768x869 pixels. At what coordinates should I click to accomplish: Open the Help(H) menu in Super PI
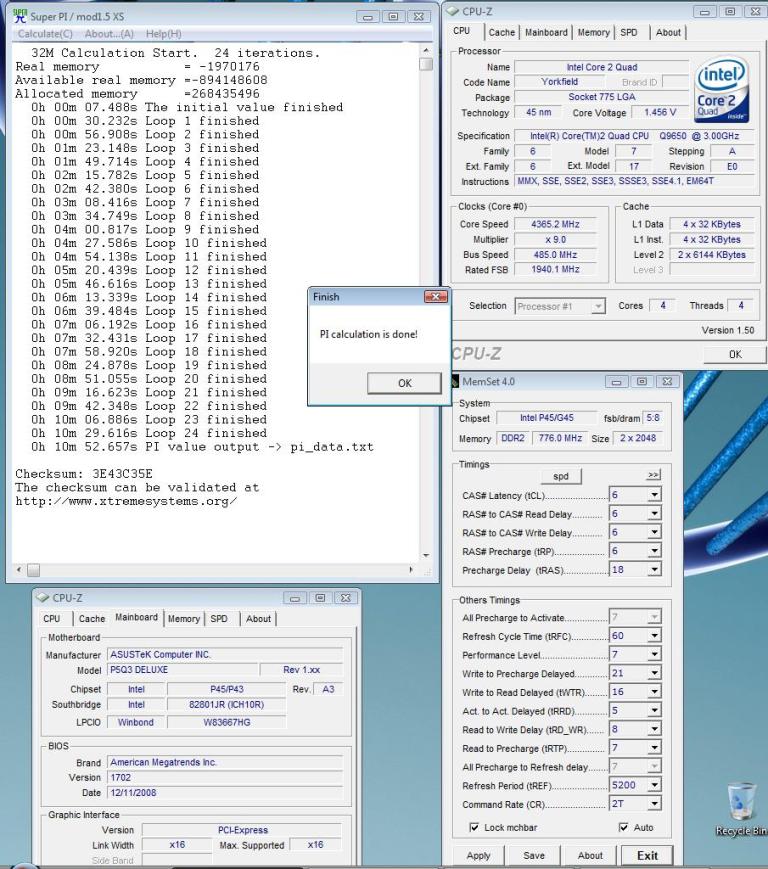pyautogui.click(x=163, y=34)
